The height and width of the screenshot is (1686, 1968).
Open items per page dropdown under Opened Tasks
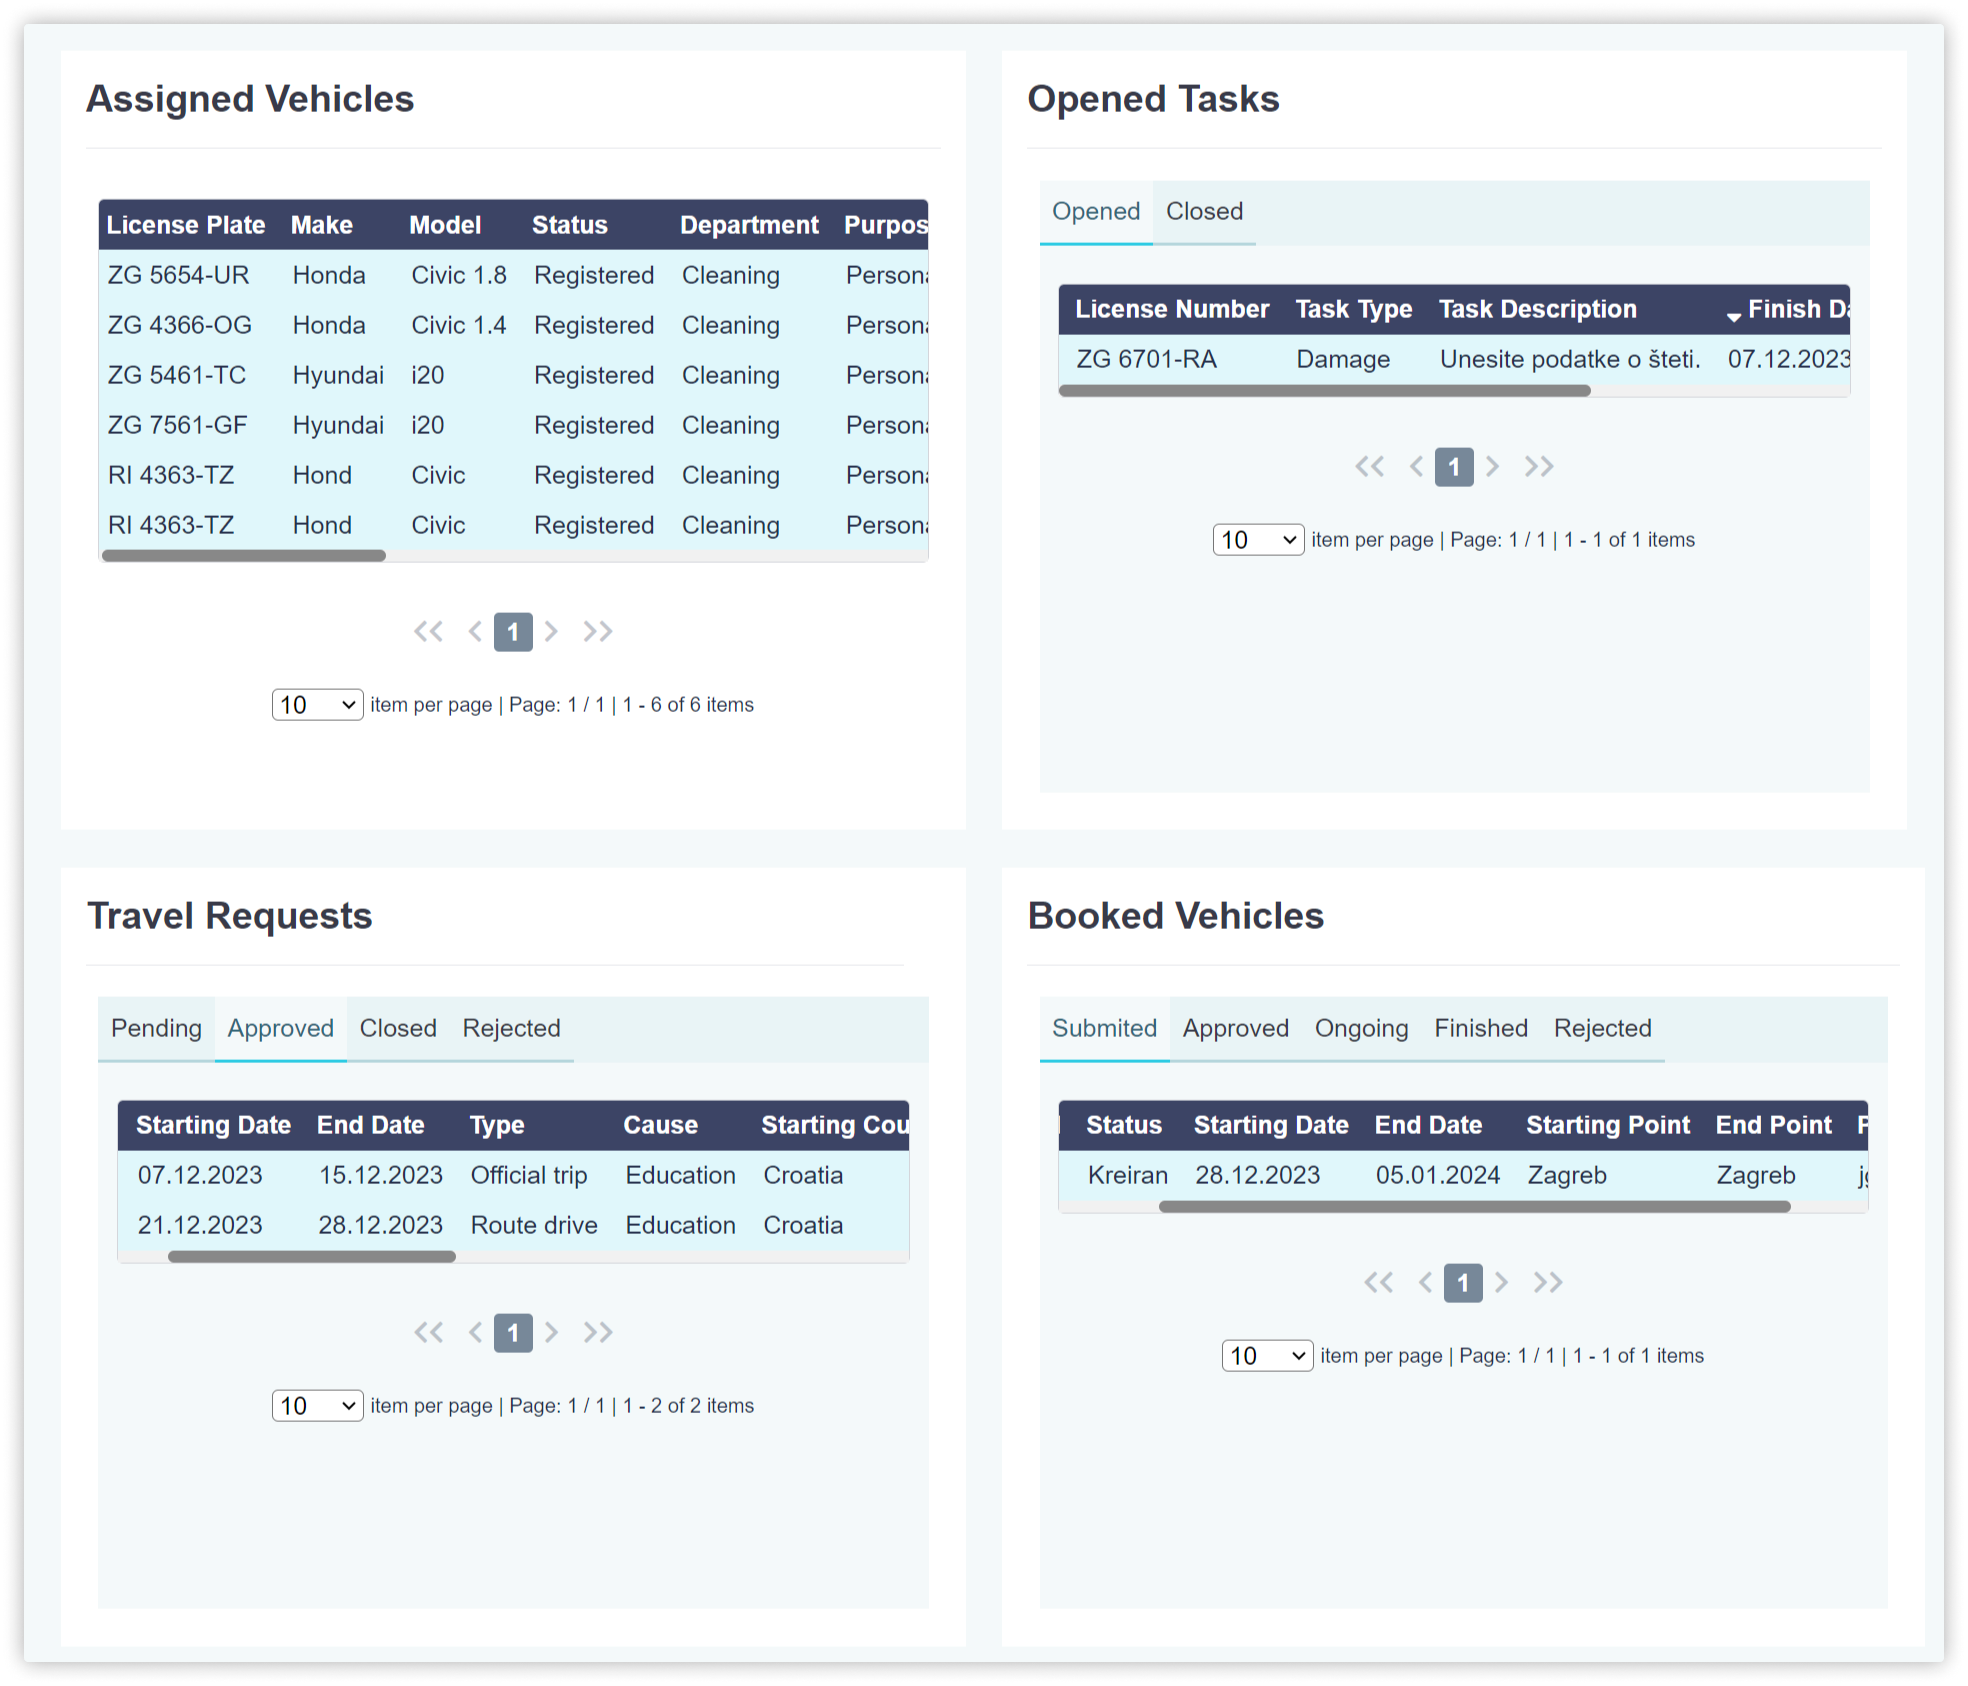1258,540
